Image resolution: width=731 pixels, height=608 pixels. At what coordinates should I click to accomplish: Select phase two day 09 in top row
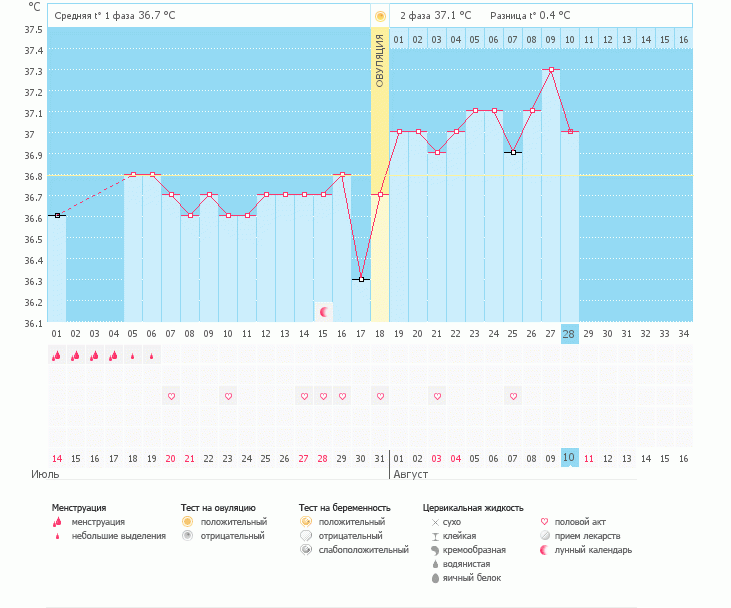(x=551, y=39)
